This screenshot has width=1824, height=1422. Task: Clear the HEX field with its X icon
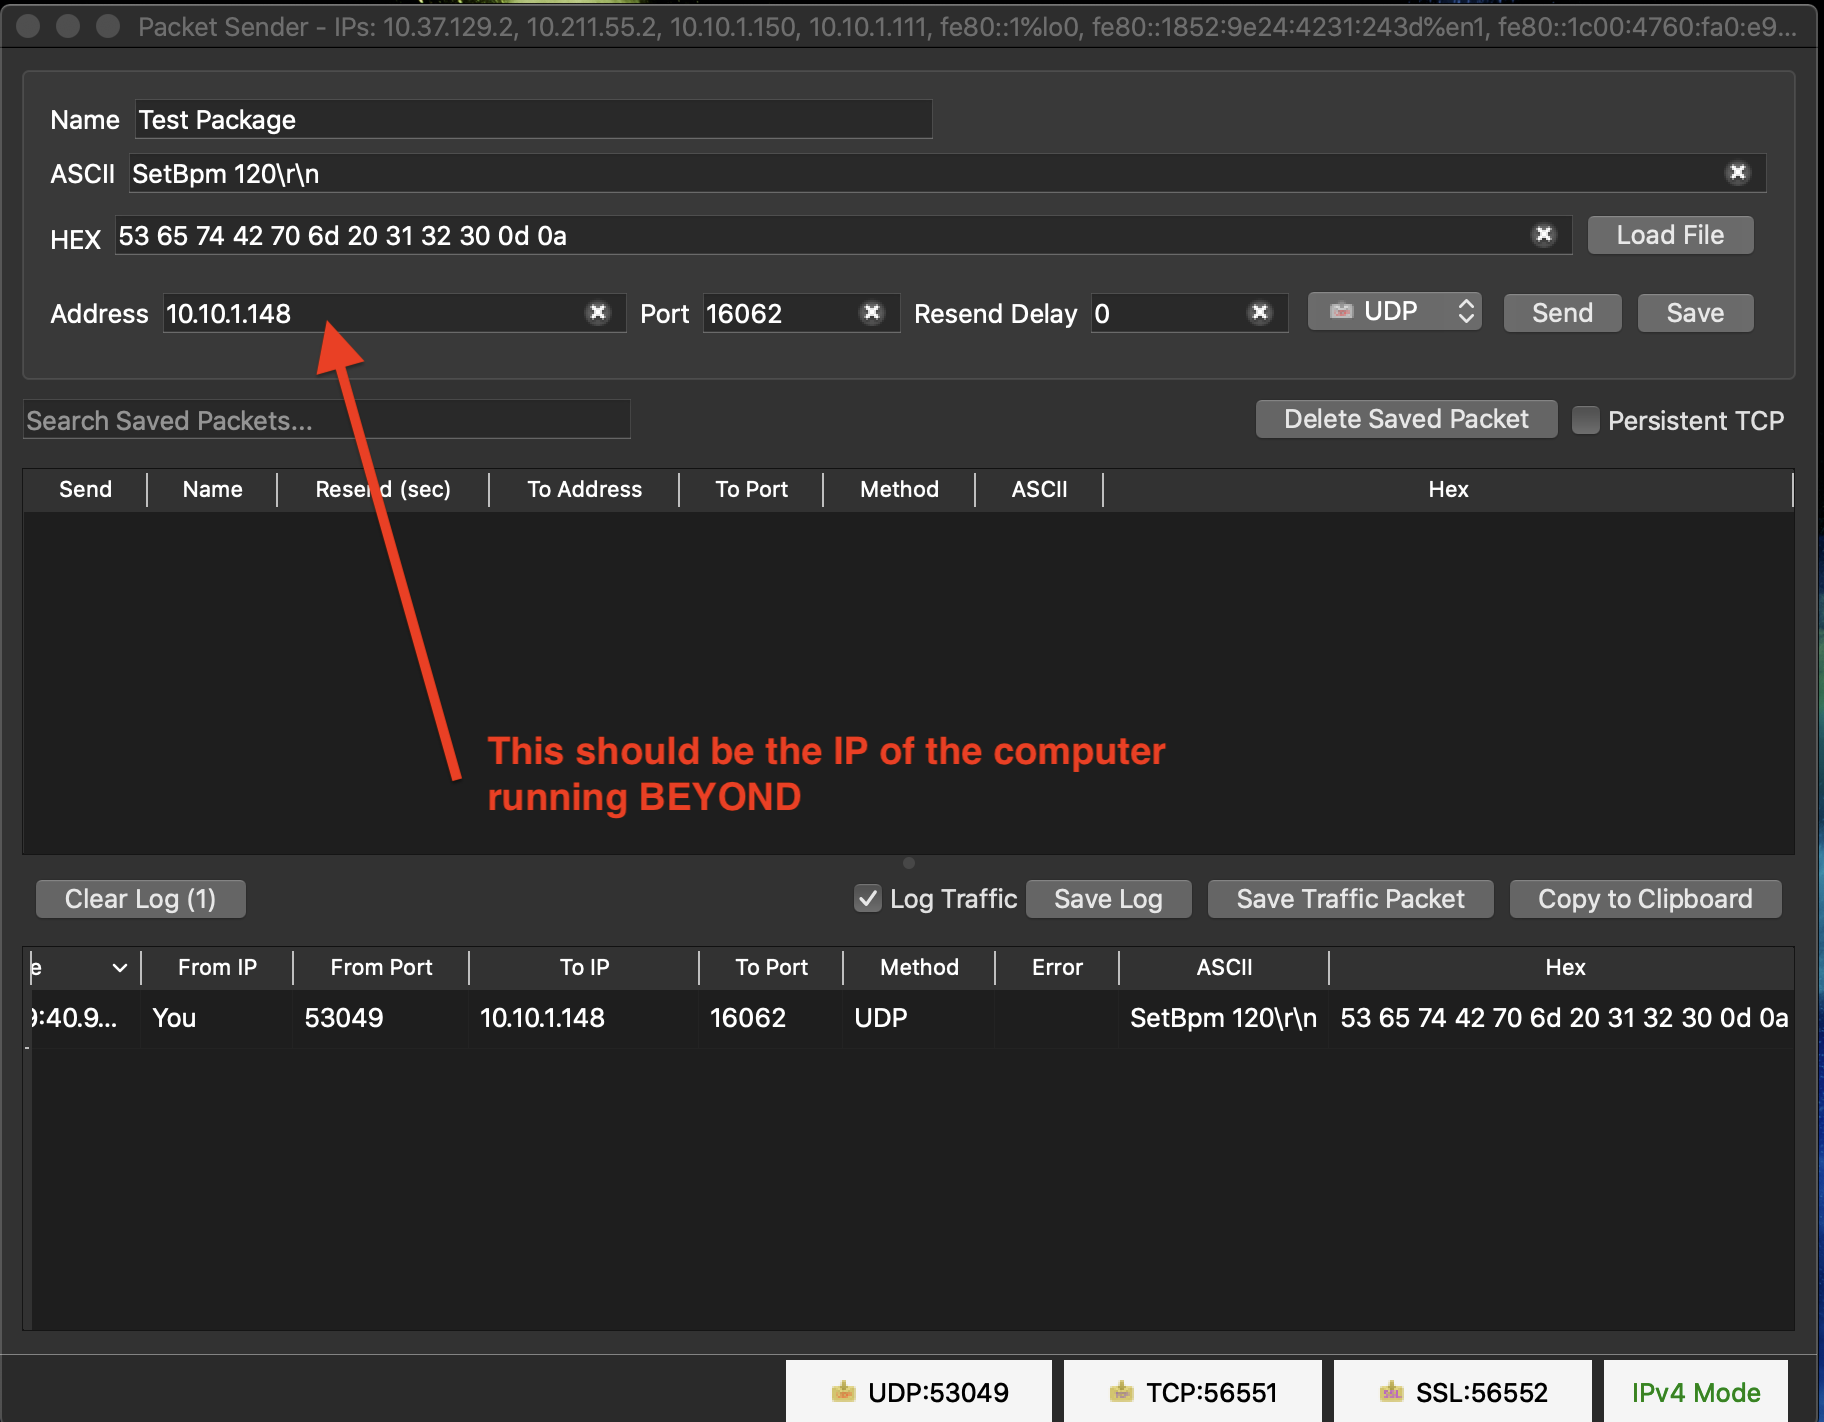pos(1544,235)
